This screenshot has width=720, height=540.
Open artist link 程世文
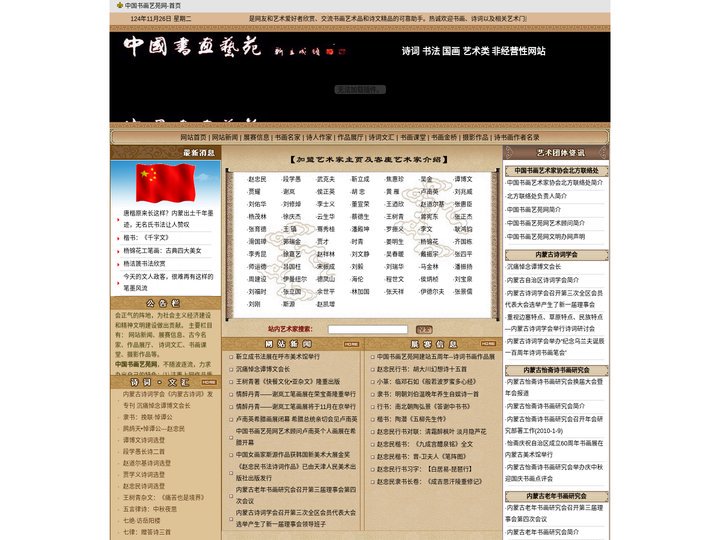click(395, 279)
